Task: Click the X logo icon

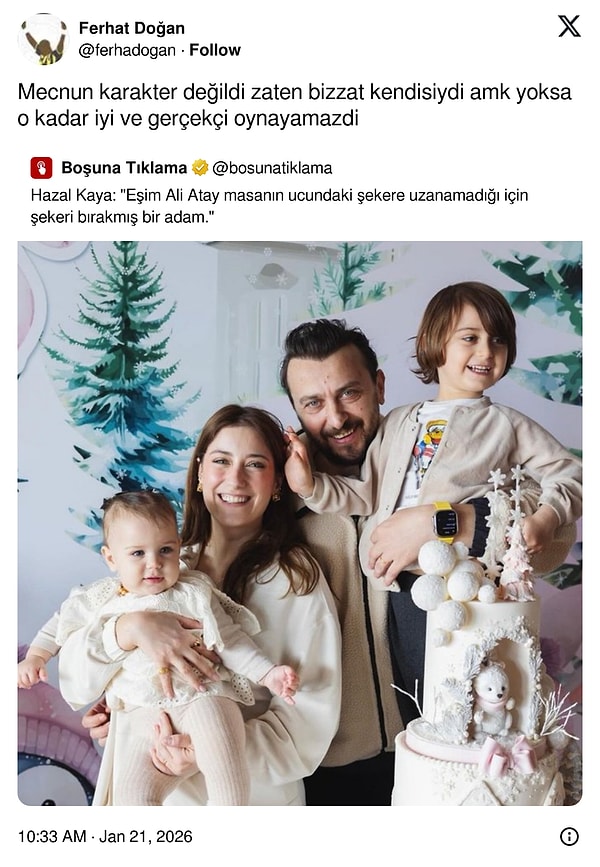Action: click(569, 26)
